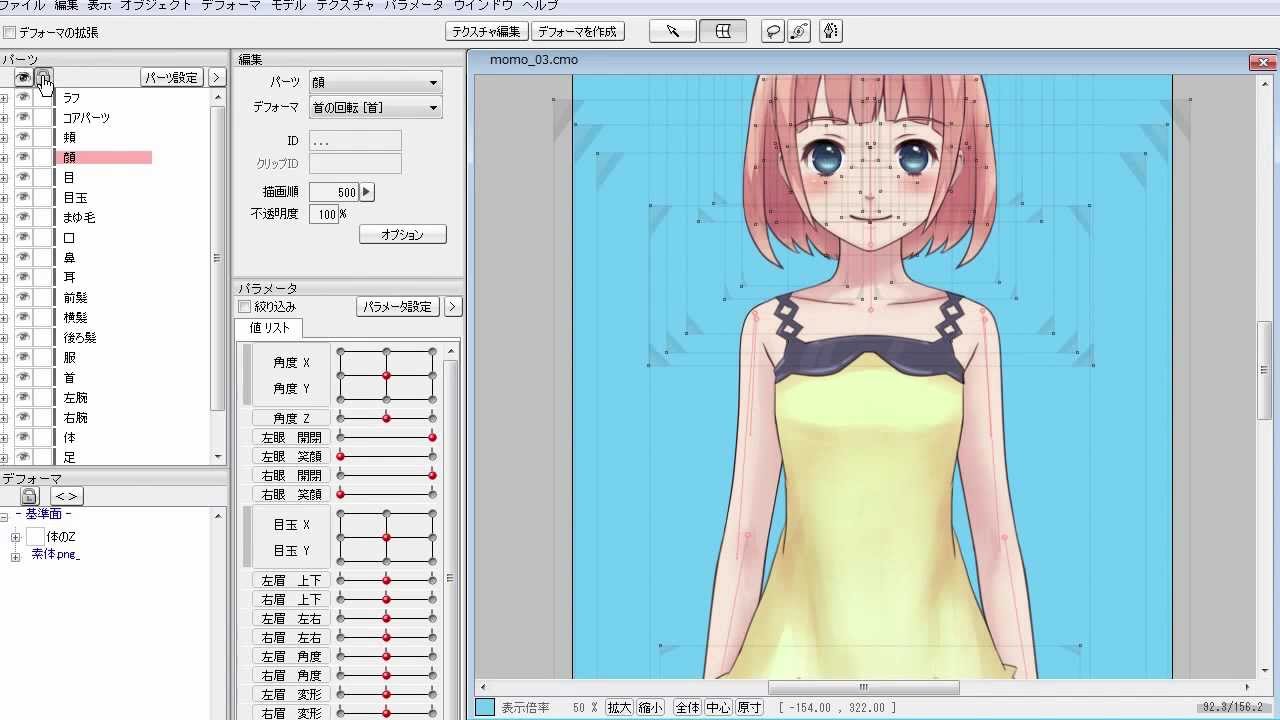Viewport: 1280px width, 720px height.
Task: Open the モデル menu
Action: tap(289, 5)
